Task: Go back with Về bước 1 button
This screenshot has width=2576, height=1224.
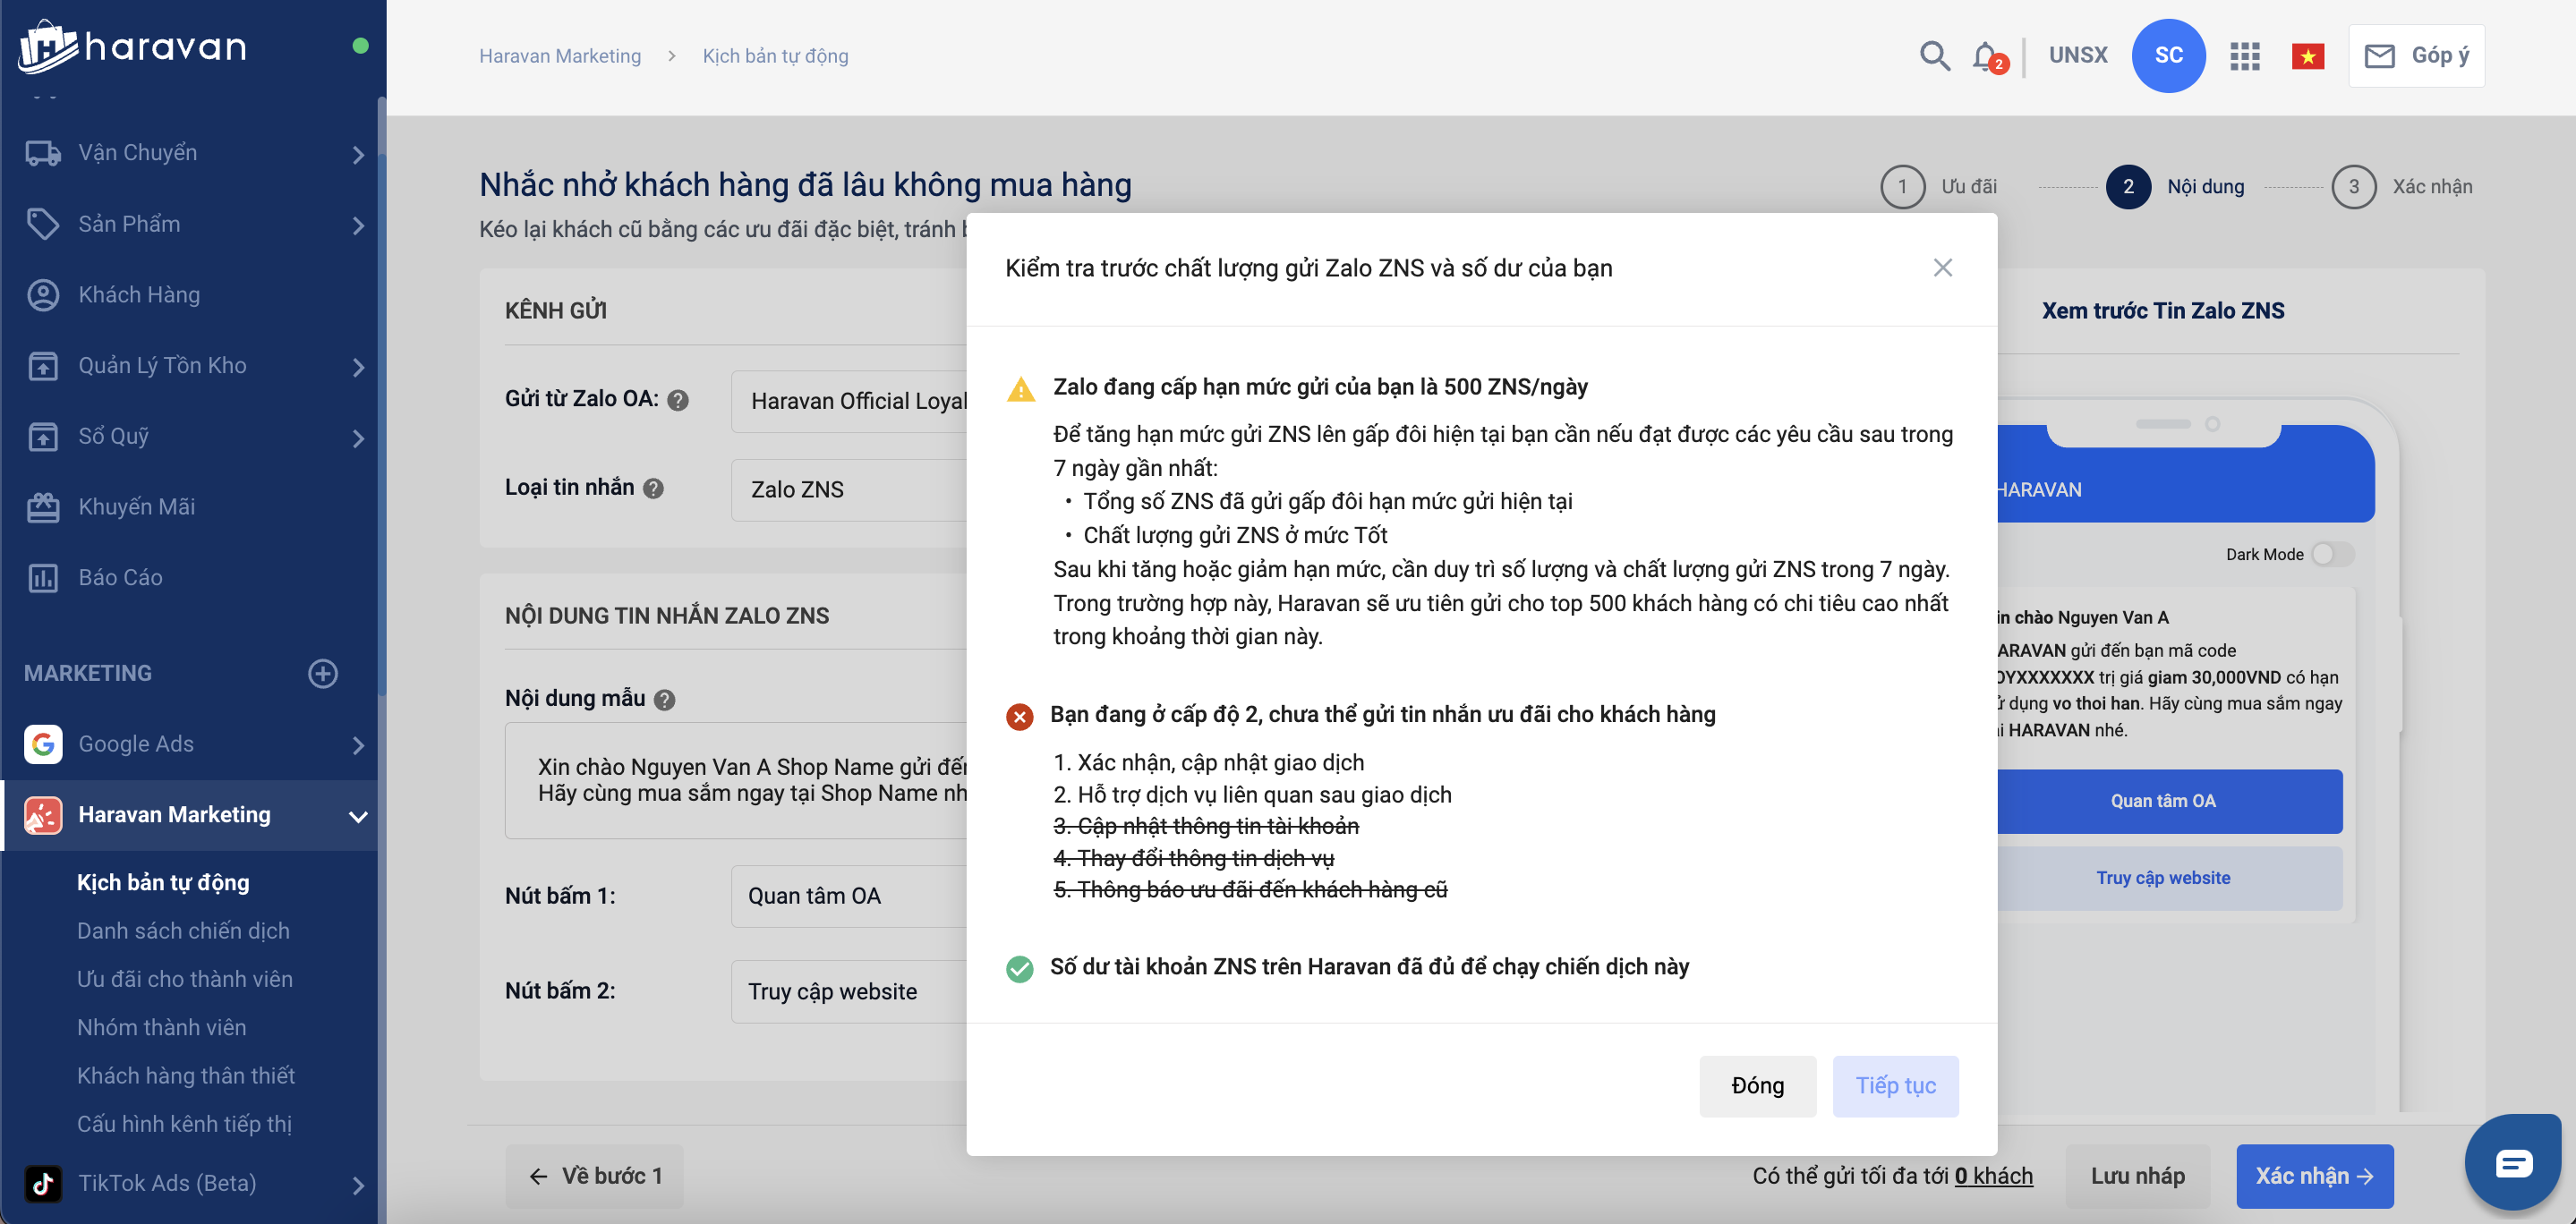Action: [594, 1176]
